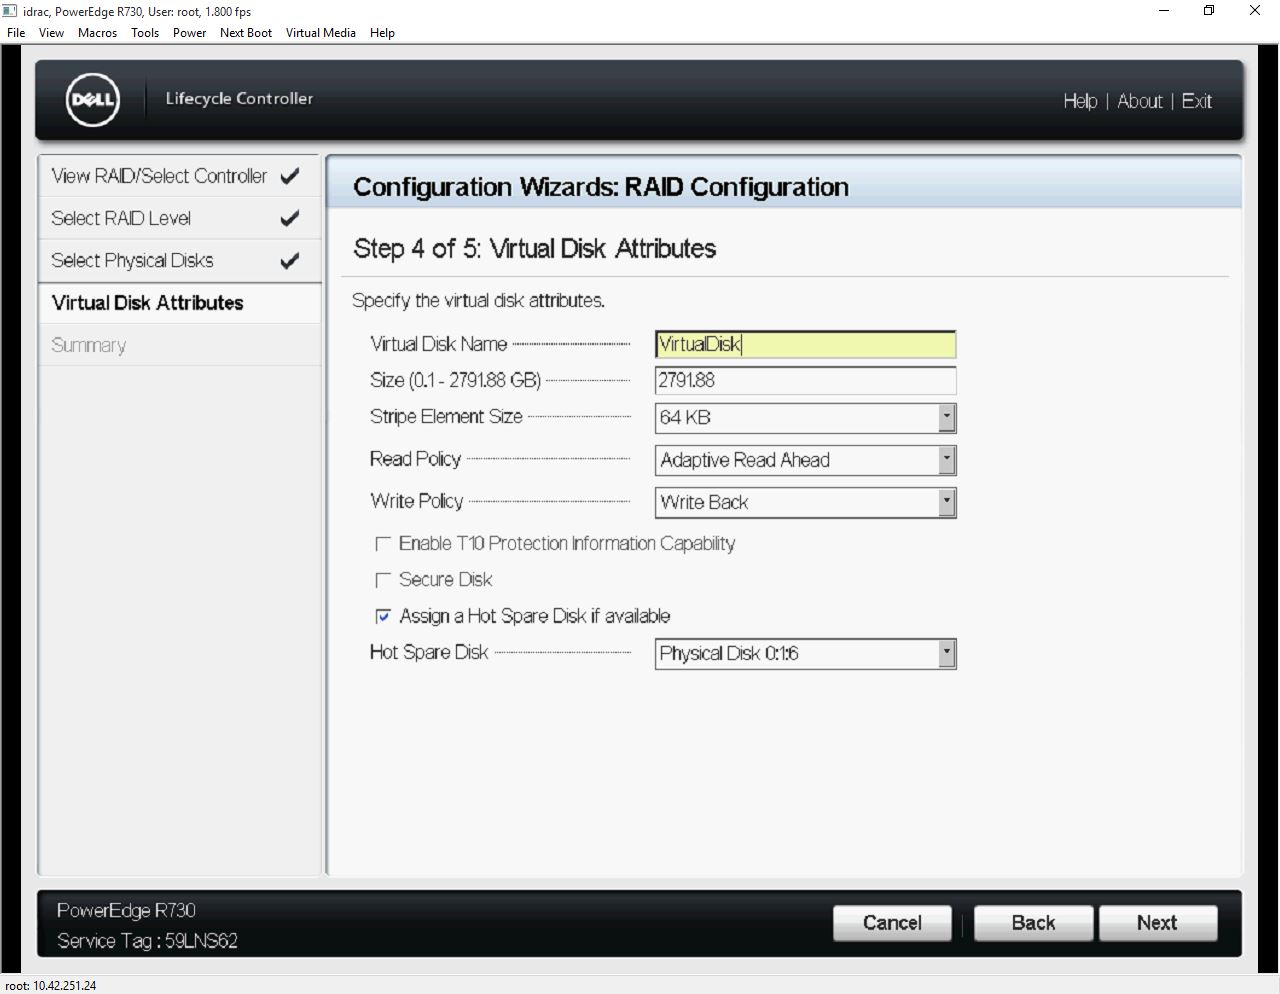1280x994 pixels.
Task: Minimize the iDRAC console window
Action: [1164, 11]
